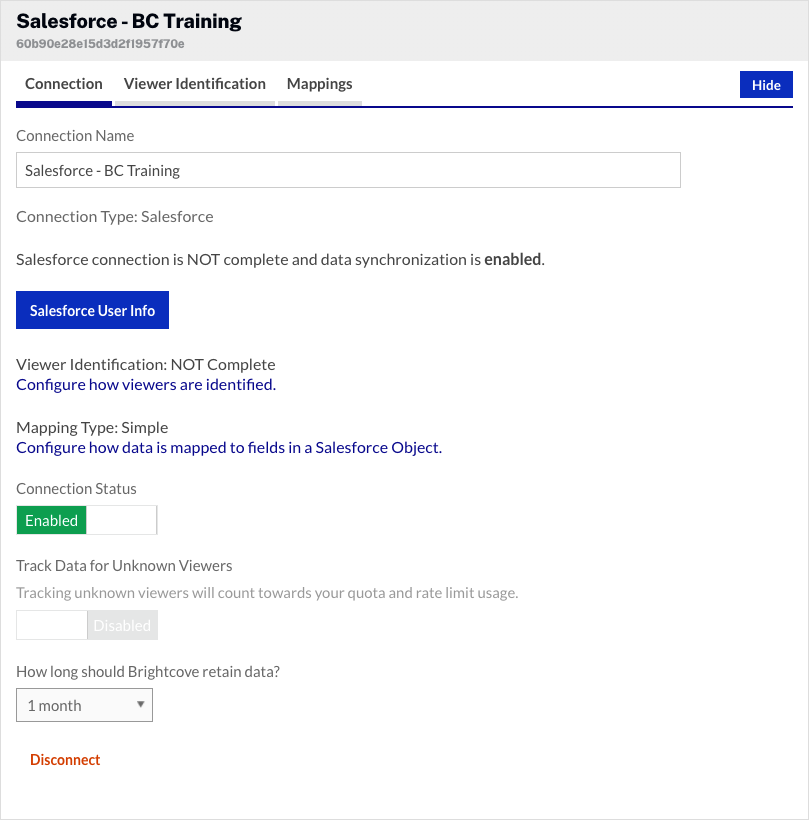Click the connection ID 60b90e28e15d3d2f1957f70e

[100, 44]
